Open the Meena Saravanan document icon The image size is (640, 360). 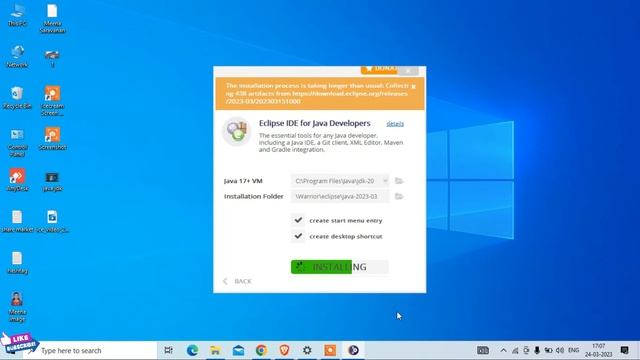pyautogui.click(x=52, y=18)
